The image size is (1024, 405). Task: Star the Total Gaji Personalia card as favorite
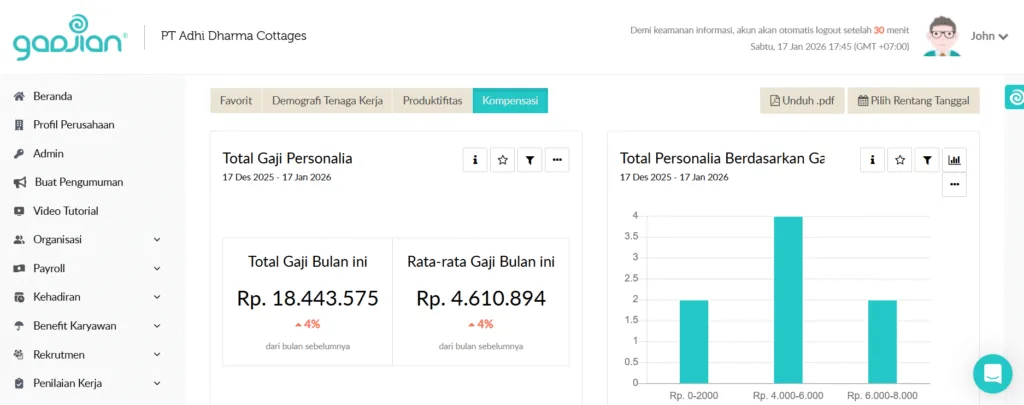pyautogui.click(x=503, y=159)
